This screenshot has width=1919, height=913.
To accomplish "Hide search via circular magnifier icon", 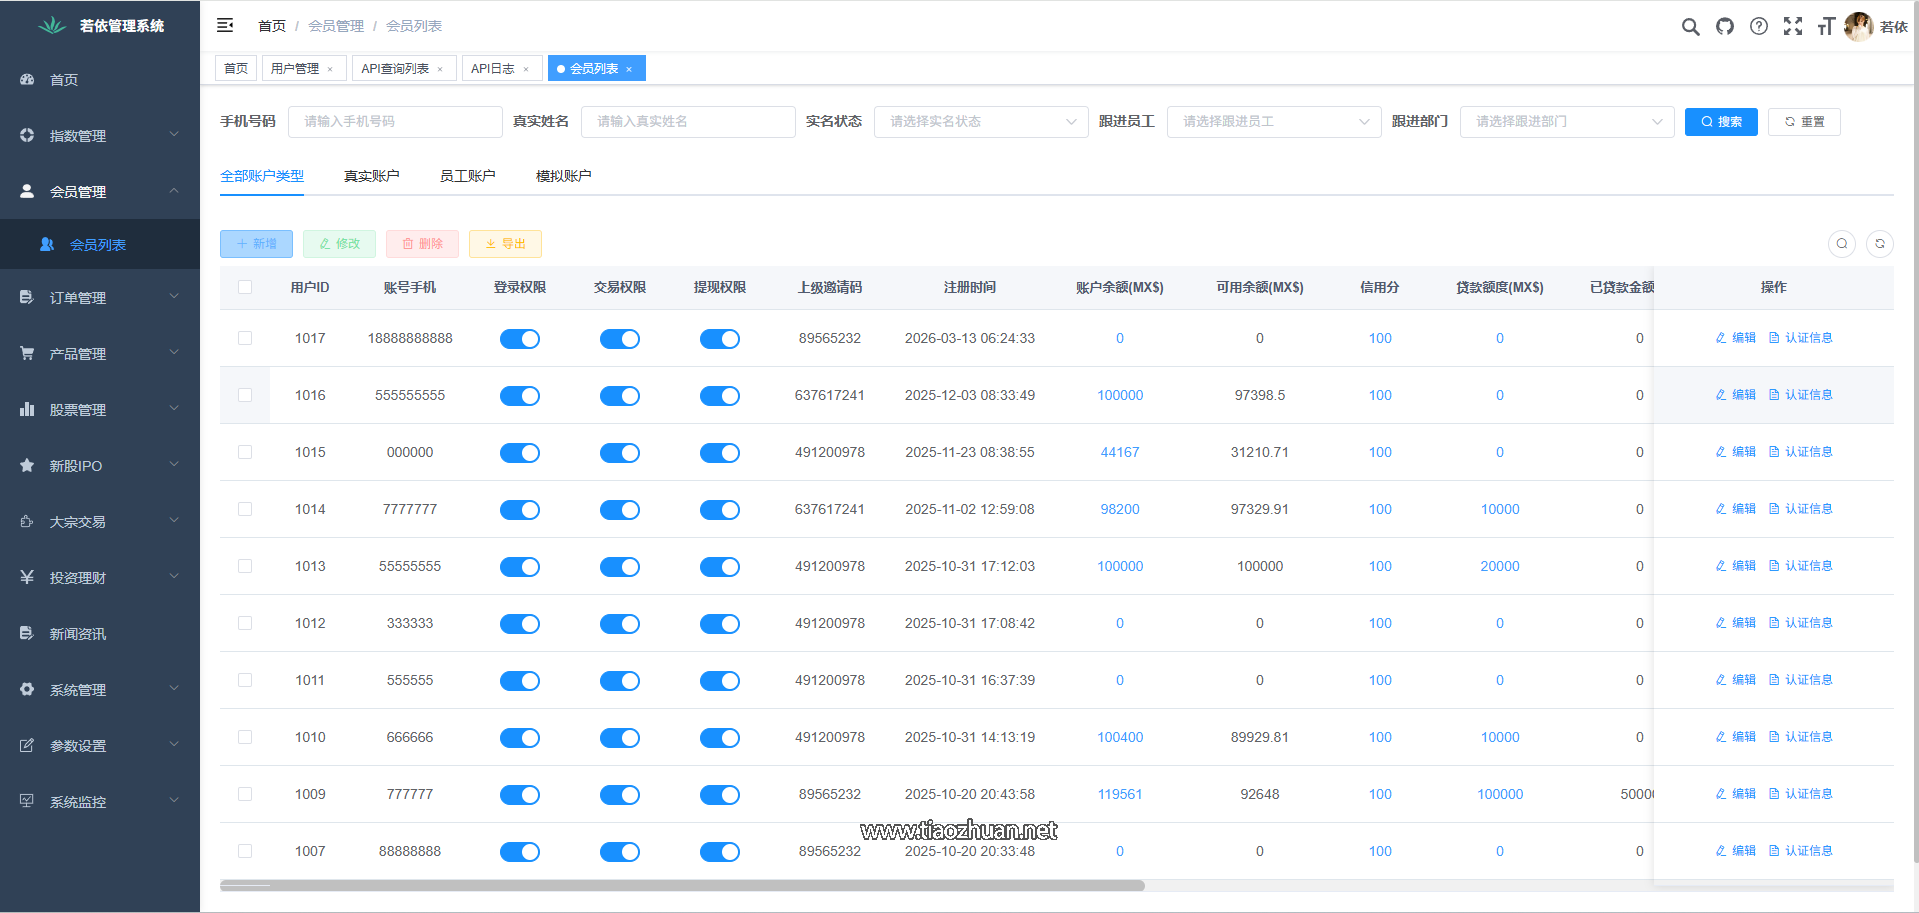I will tap(1842, 244).
